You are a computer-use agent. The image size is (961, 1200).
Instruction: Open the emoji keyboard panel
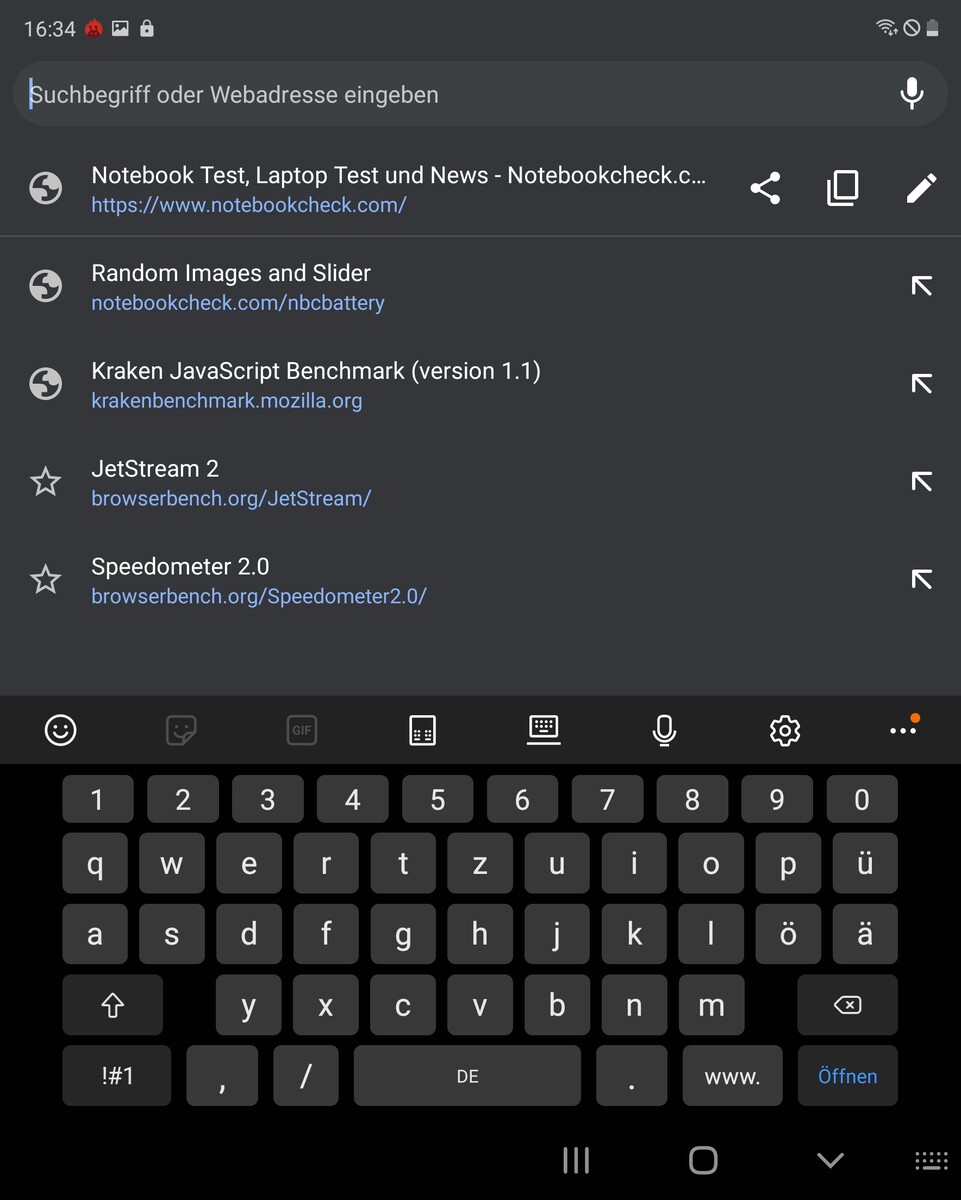coord(61,730)
